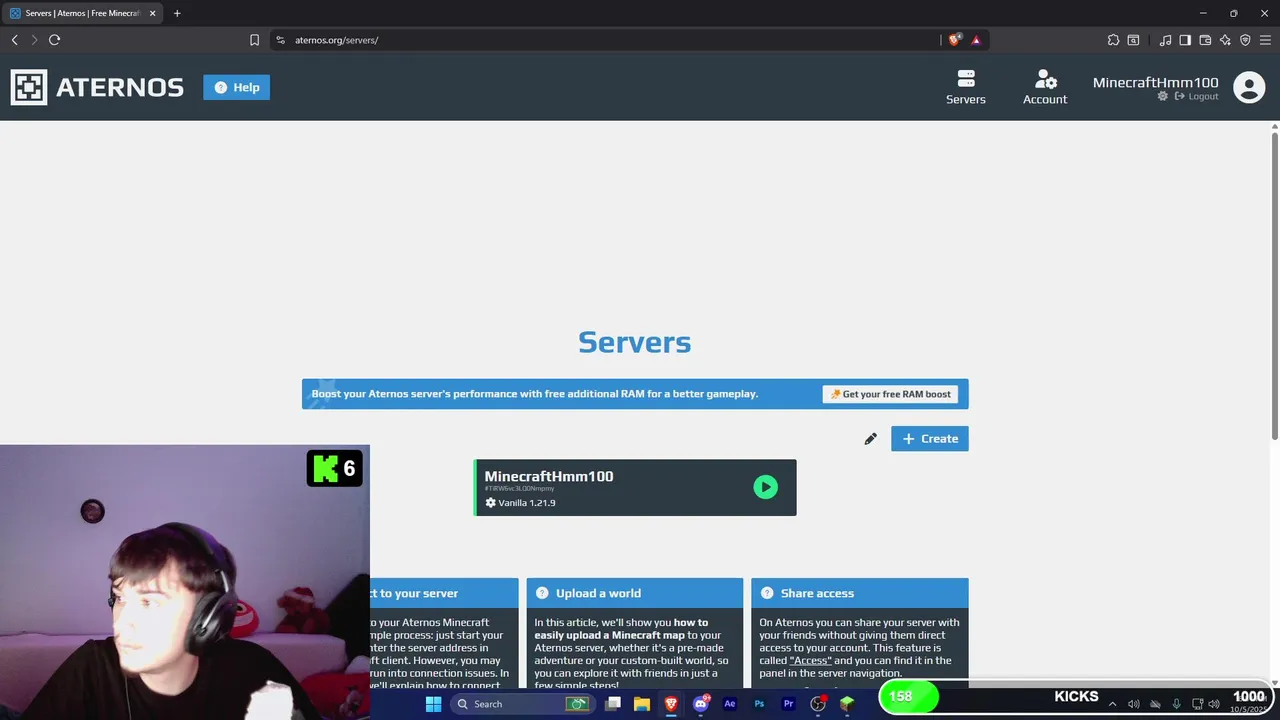Open a new browser tab

[x=177, y=13]
